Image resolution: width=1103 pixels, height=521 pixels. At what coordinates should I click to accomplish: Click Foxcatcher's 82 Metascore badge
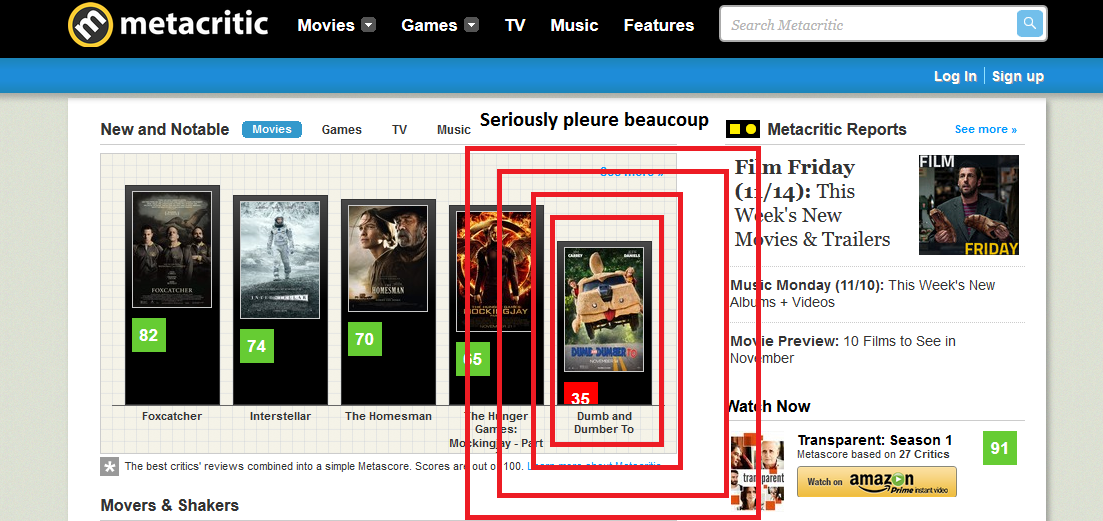(148, 335)
